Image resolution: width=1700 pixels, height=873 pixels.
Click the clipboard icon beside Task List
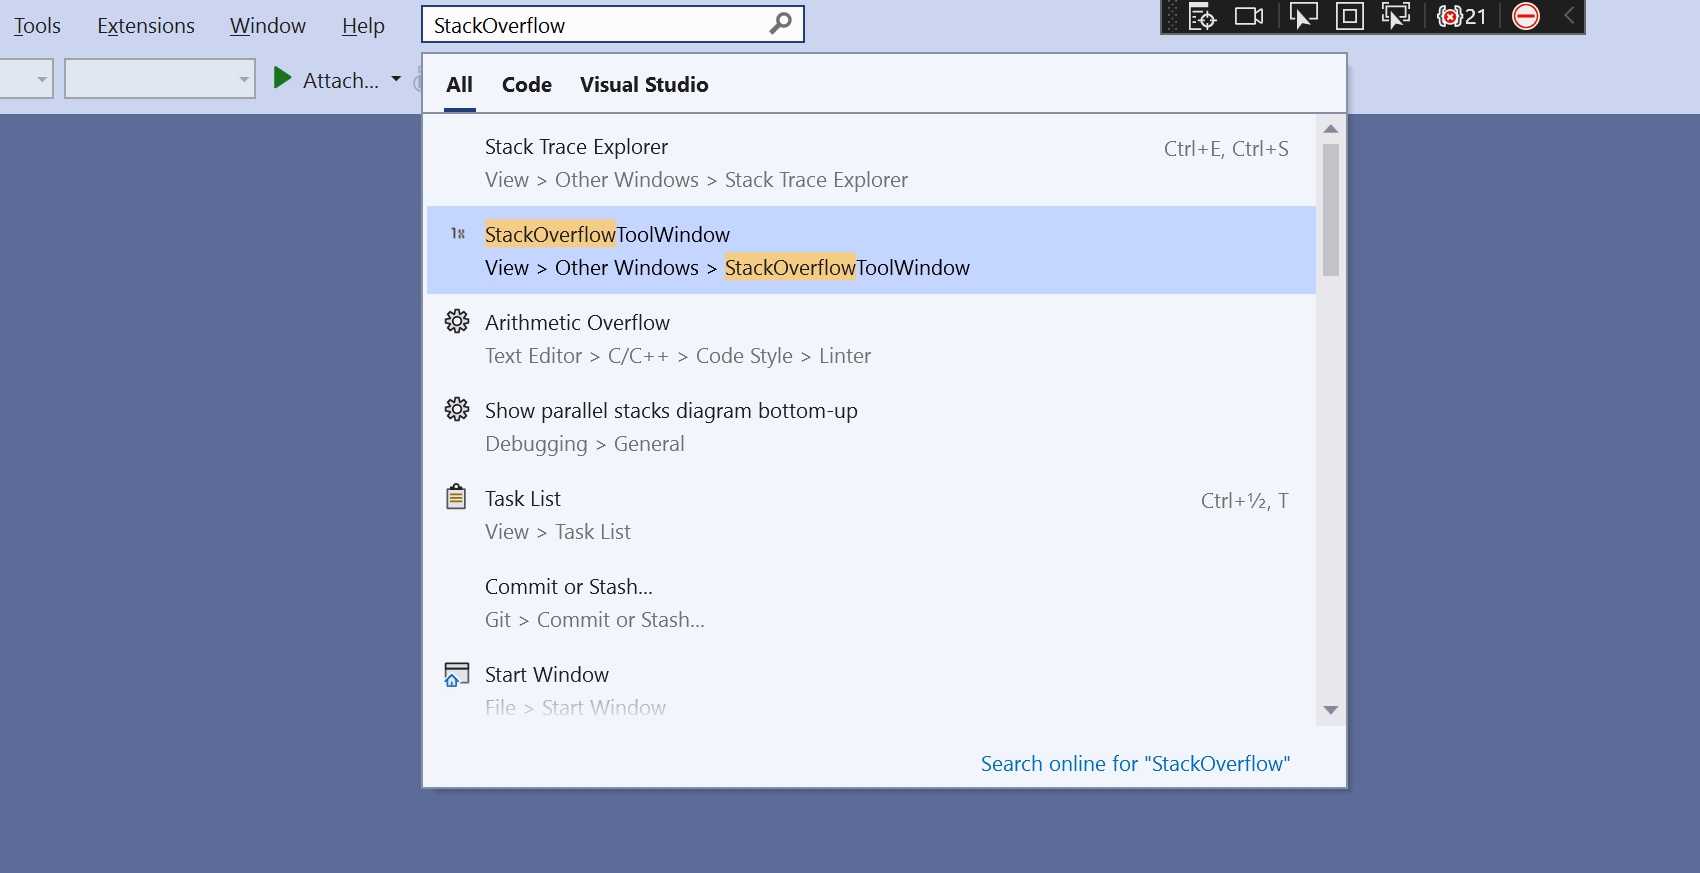pyautogui.click(x=456, y=497)
